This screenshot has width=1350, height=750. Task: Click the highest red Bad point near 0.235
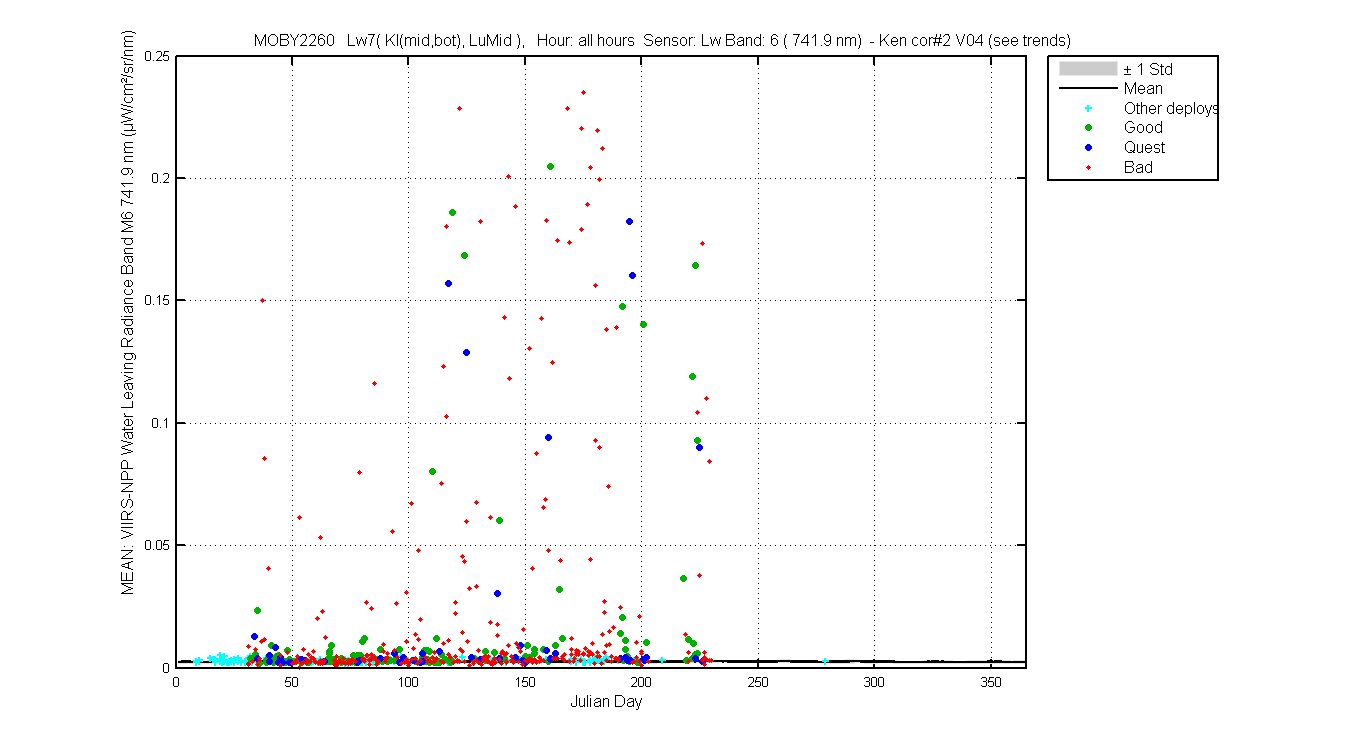pos(583,92)
